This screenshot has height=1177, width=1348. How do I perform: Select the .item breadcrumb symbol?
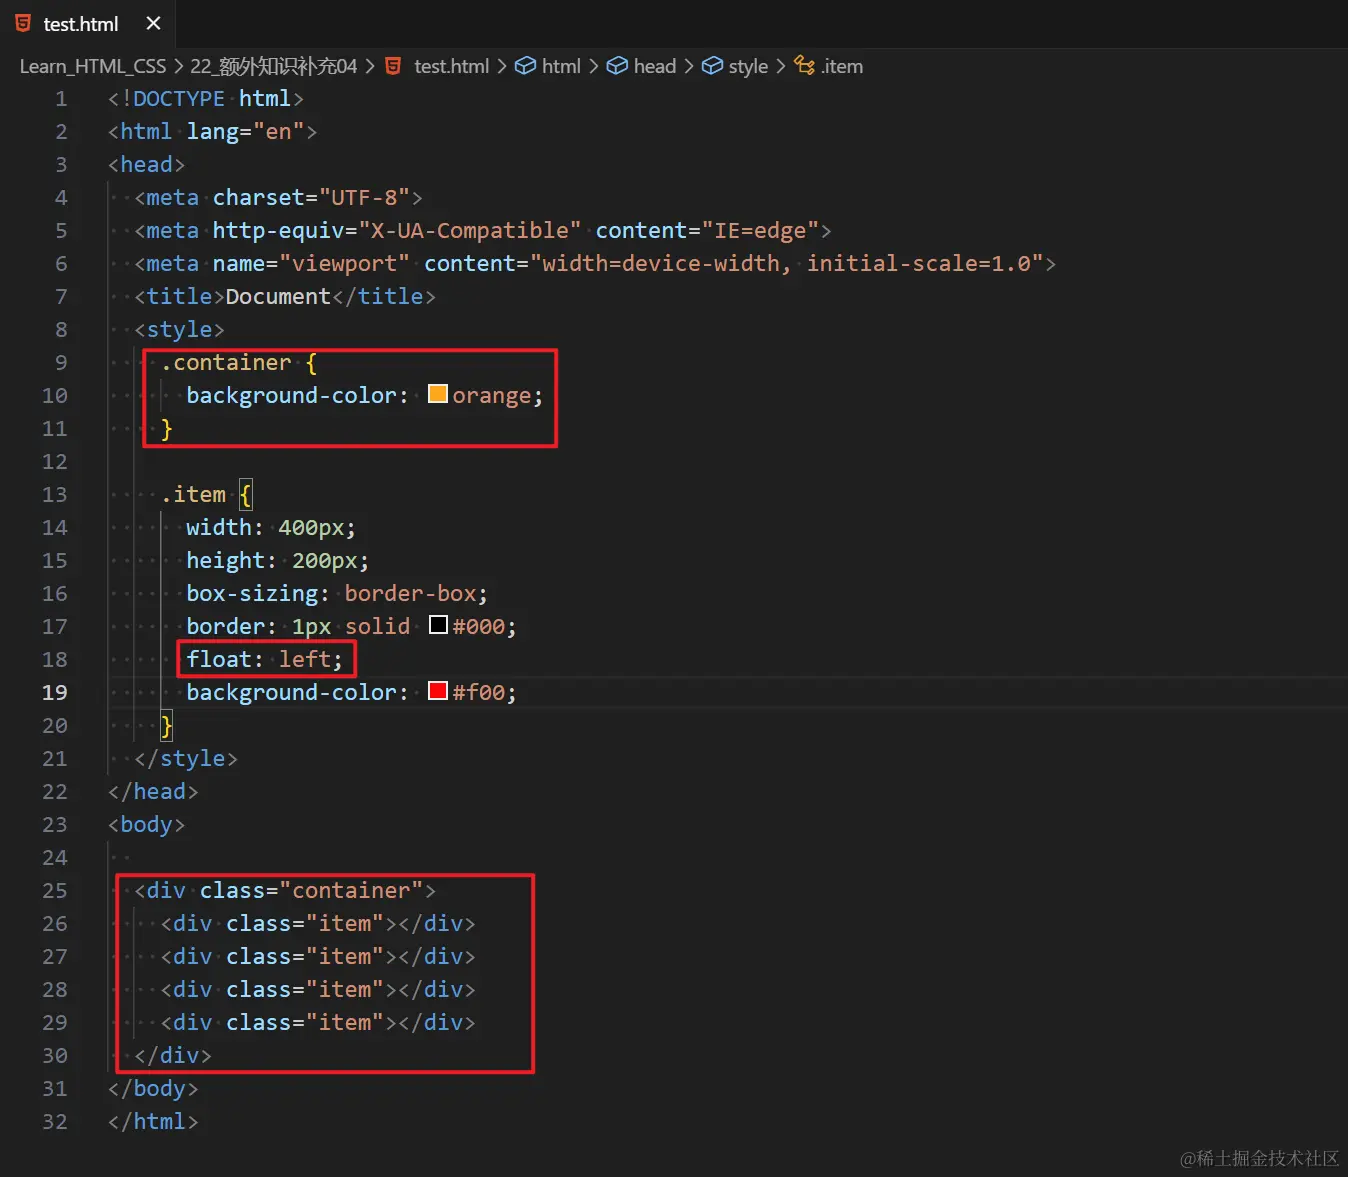842,66
